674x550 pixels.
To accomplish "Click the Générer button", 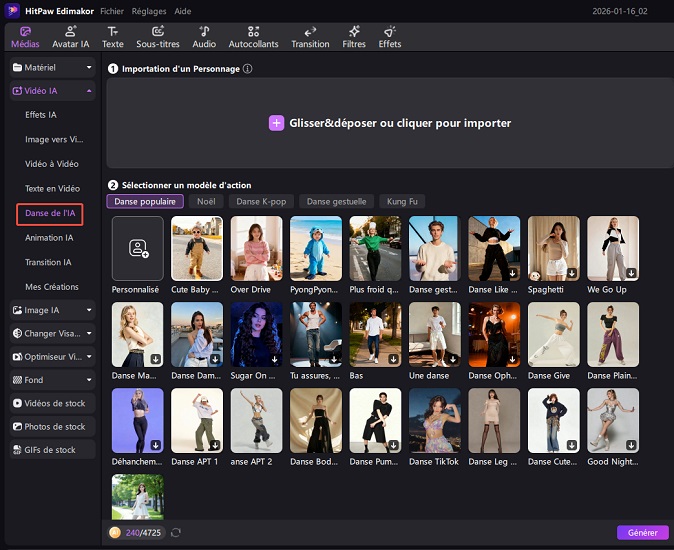I will click(642, 533).
